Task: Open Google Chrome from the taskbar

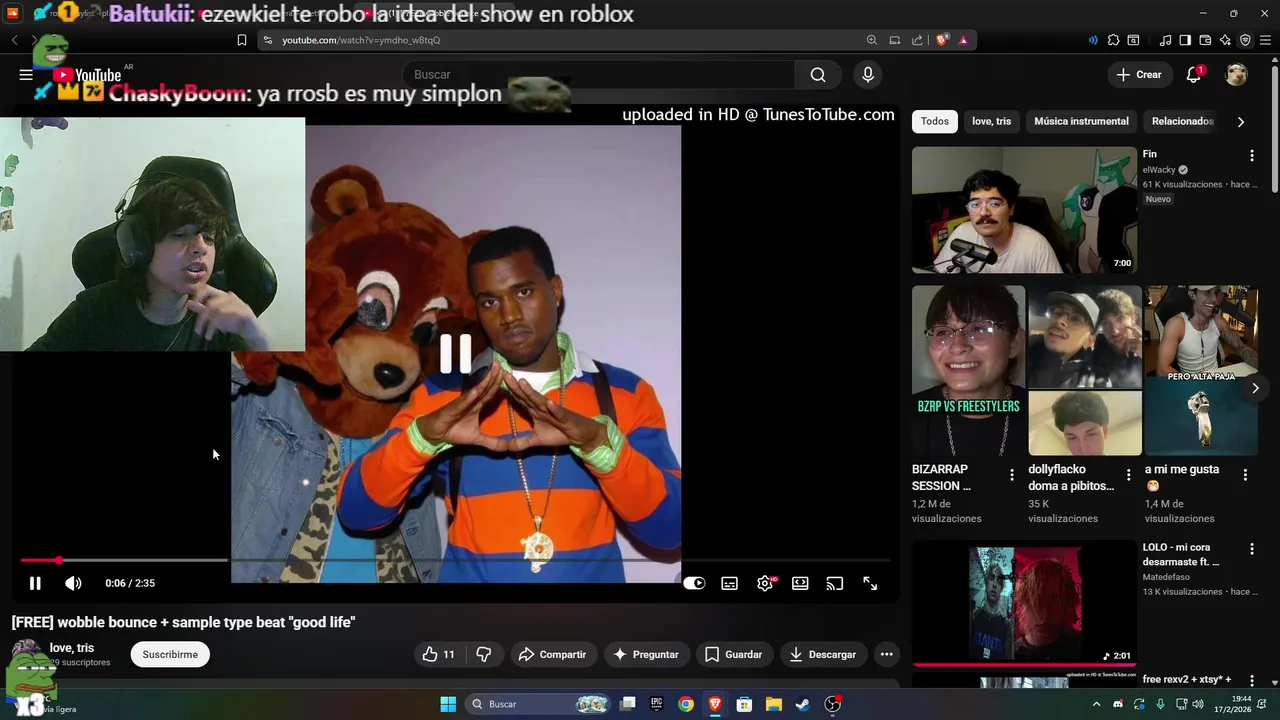Action: 685,704
